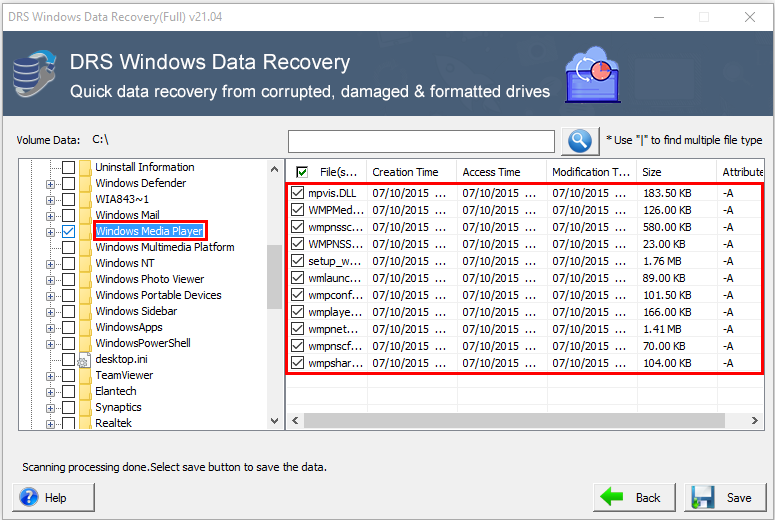
Task: Select the Windows Multimedia Platform folder
Action: (x=165, y=247)
